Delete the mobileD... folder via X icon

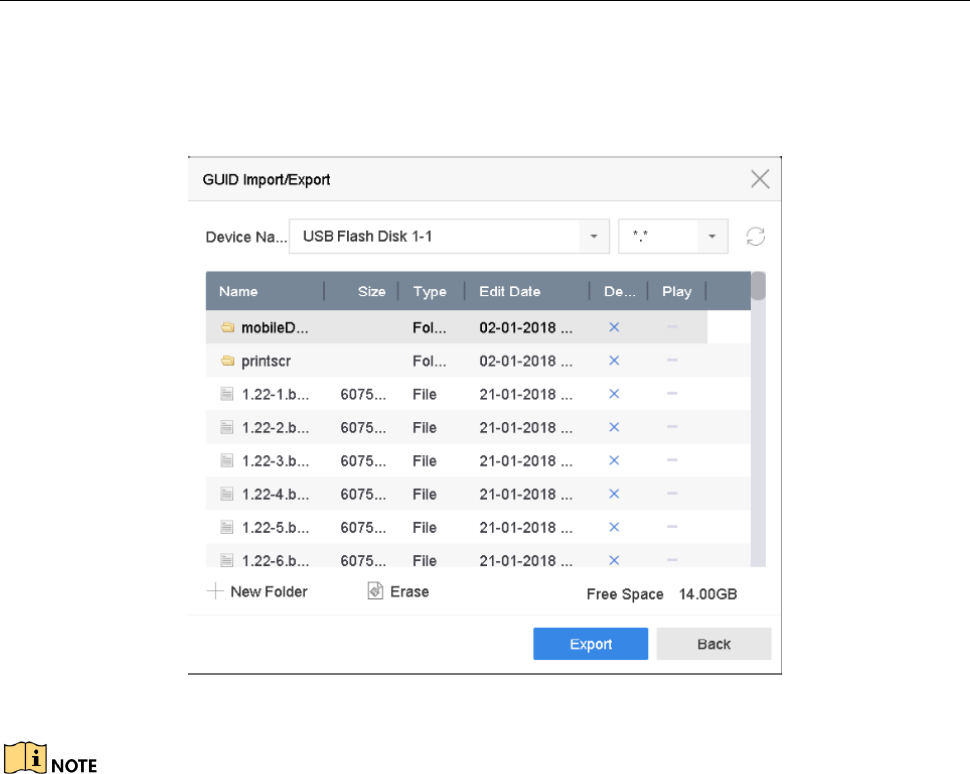pos(614,327)
